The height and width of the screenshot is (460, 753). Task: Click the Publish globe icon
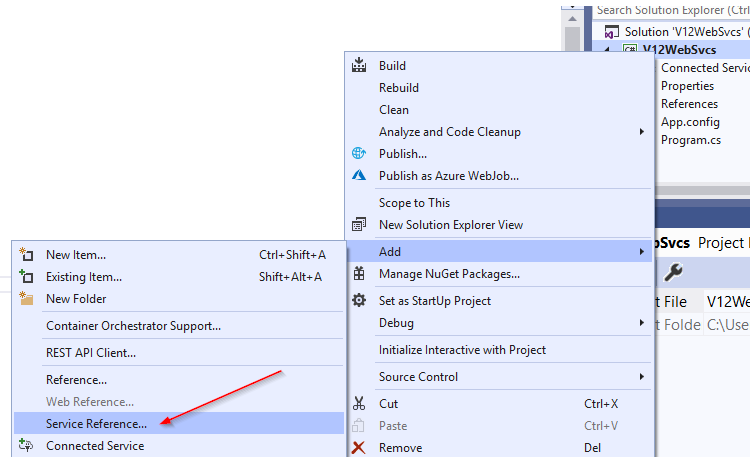[x=360, y=154]
